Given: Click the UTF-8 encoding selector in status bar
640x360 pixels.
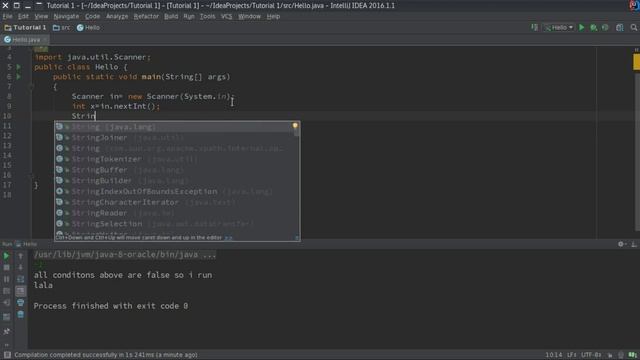Looking at the screenshot, I should pos(591,355).
